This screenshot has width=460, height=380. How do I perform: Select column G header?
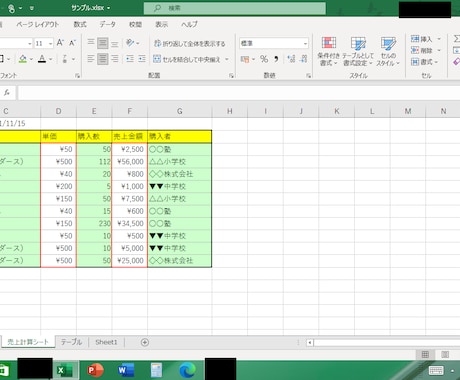(x=180, y=111)
